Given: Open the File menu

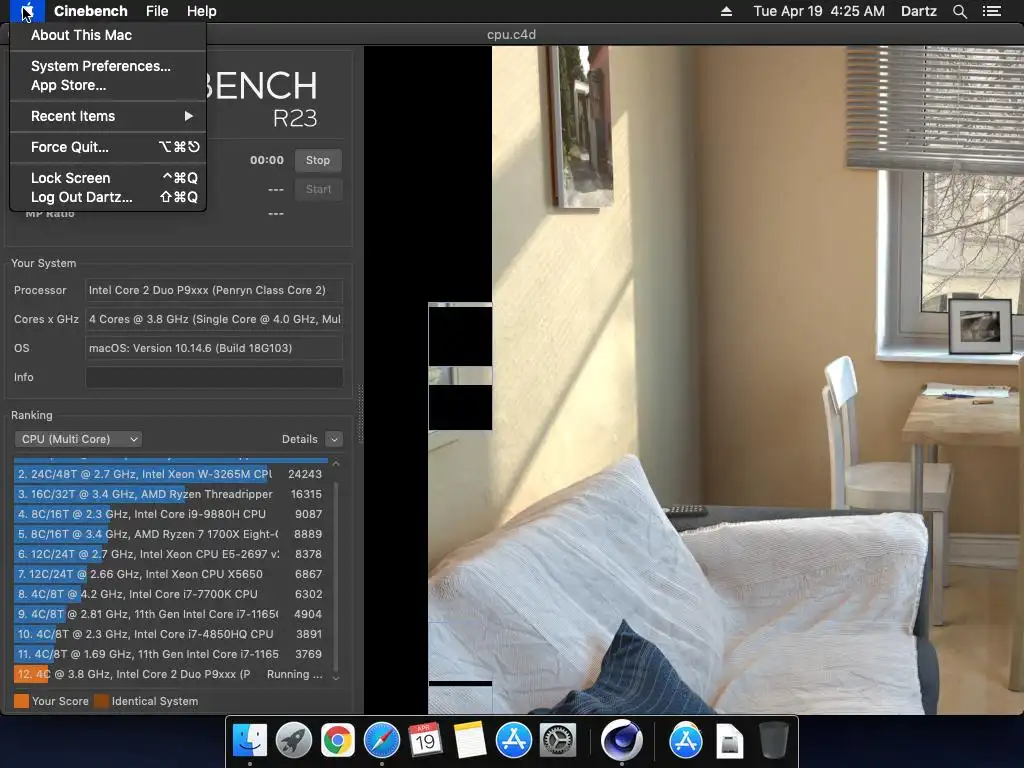Looking at the screenshot, I should coord(157,11).
